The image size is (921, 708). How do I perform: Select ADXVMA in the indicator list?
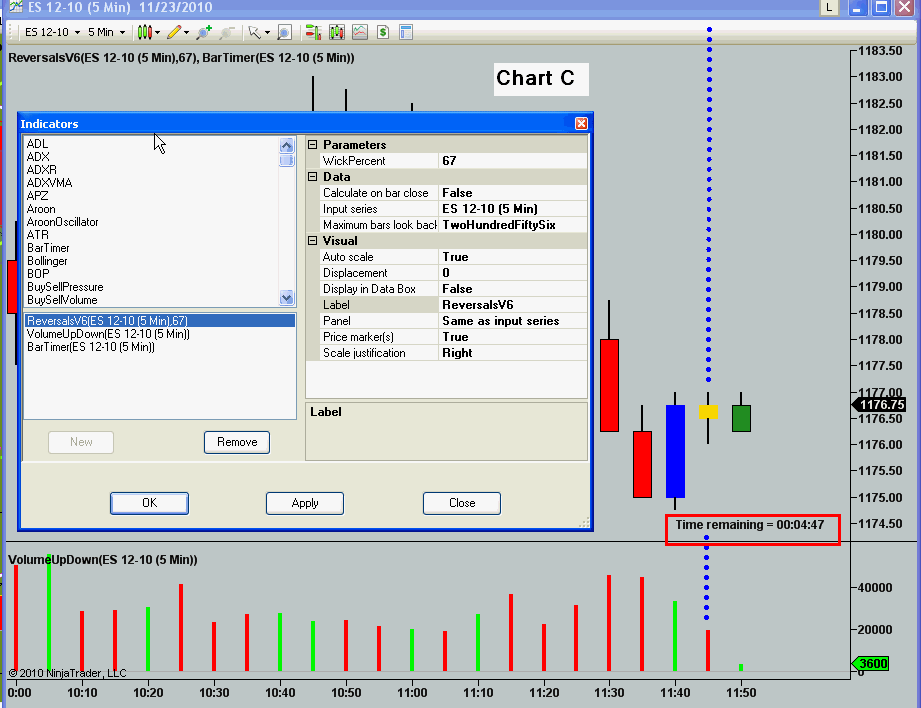coord(49,183)
